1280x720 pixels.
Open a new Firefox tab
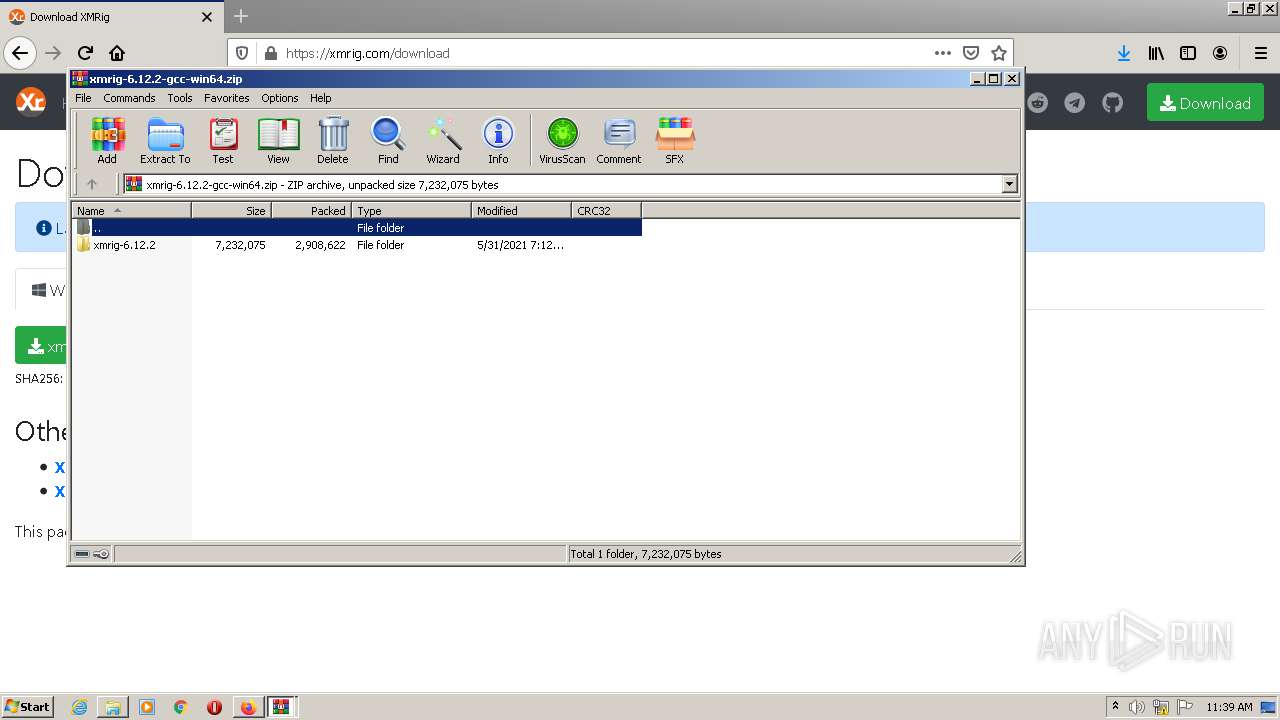point(240,16)
